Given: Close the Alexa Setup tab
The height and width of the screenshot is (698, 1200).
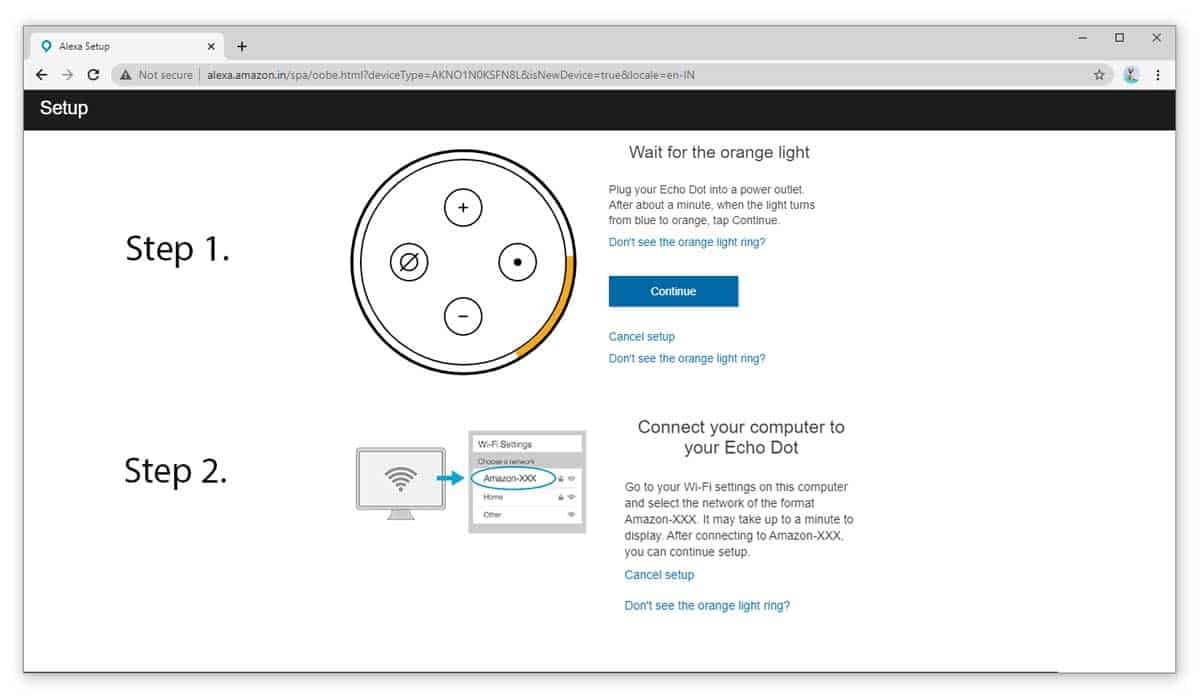Looking at the screenshot, I should pyautogui.click(x=211, y=46).
